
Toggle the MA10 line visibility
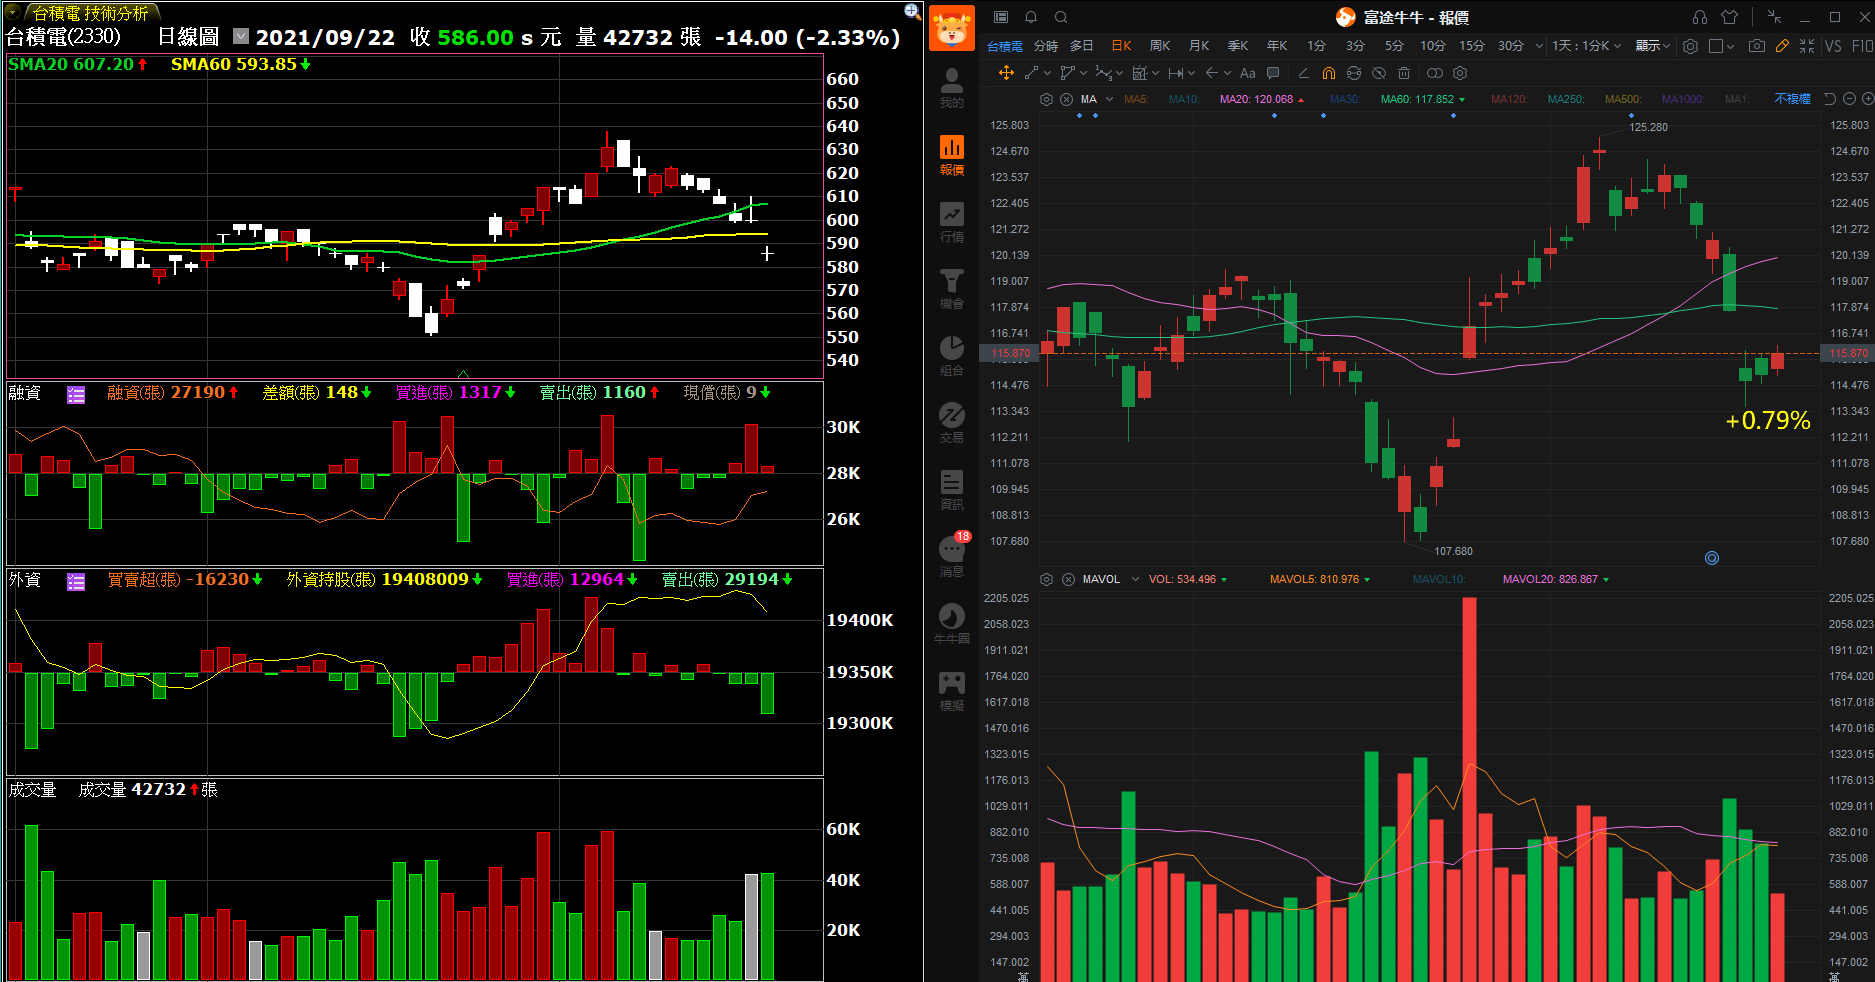1184,99
